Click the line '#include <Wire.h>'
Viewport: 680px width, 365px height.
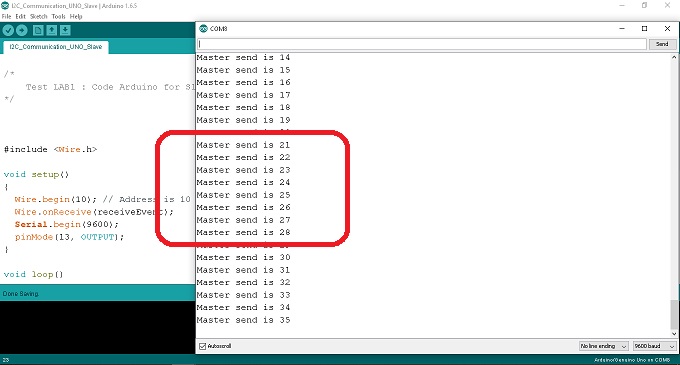click(x=50, y=149)
